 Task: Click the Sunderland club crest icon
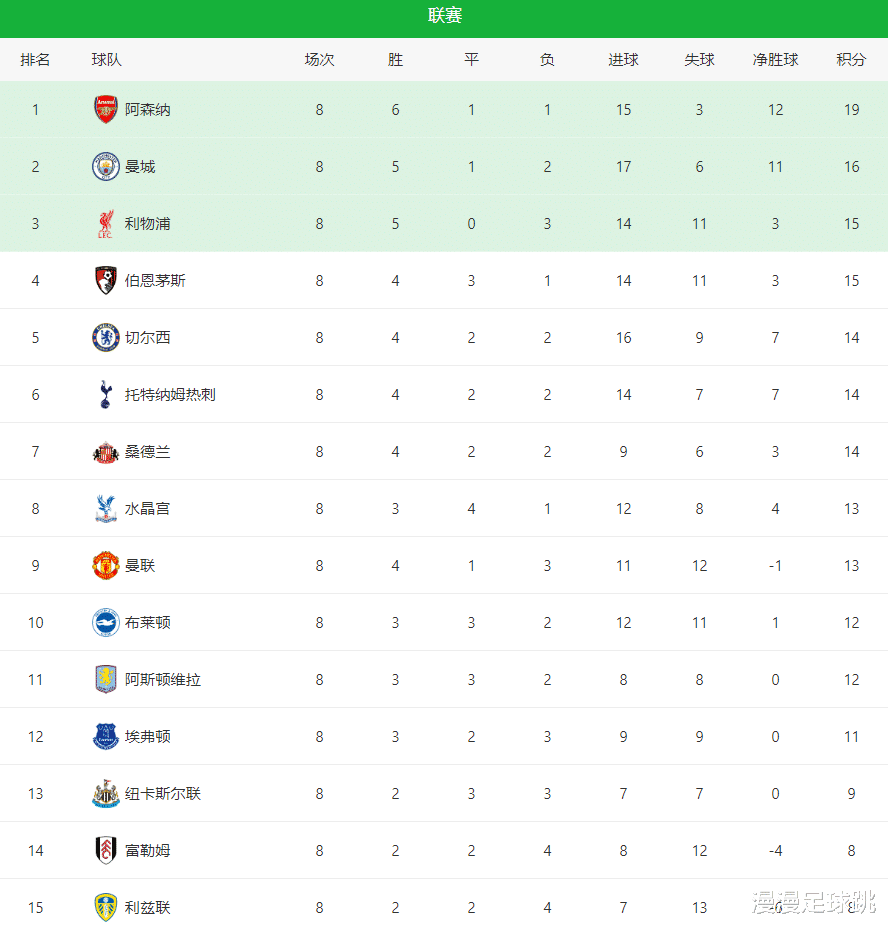point(105,452)
